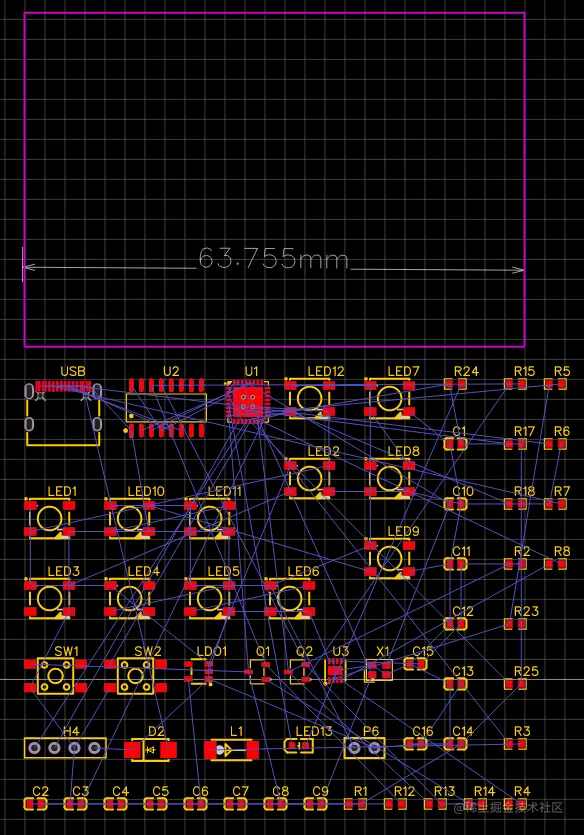
Task: Select the R5 resistor
Action: click(x=555, y=383)
